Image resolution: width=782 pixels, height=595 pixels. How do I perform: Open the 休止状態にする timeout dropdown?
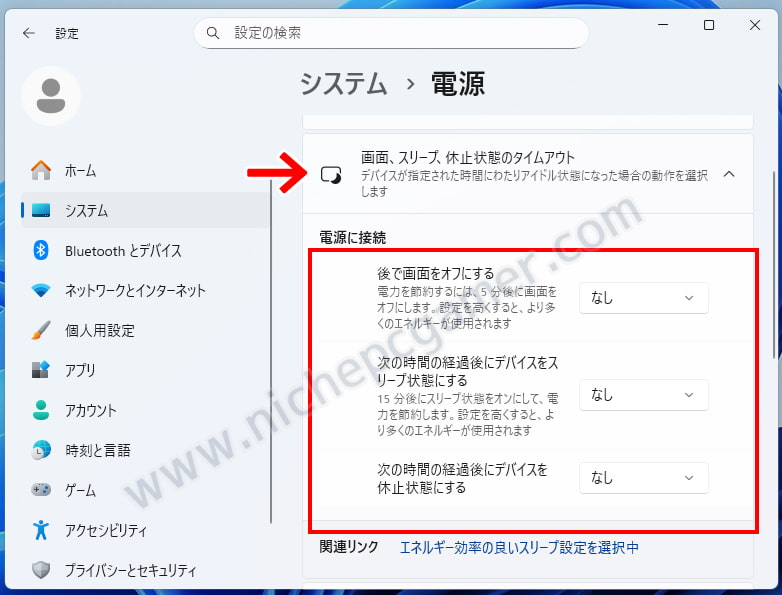(x=643, y=478)
